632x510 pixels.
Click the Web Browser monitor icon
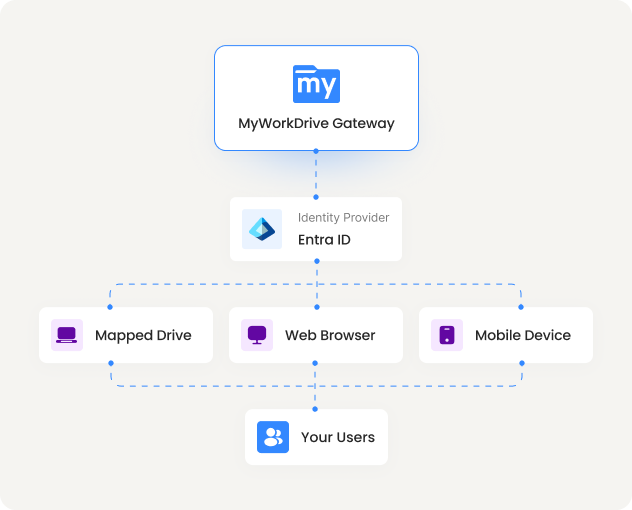pos(257,335)
